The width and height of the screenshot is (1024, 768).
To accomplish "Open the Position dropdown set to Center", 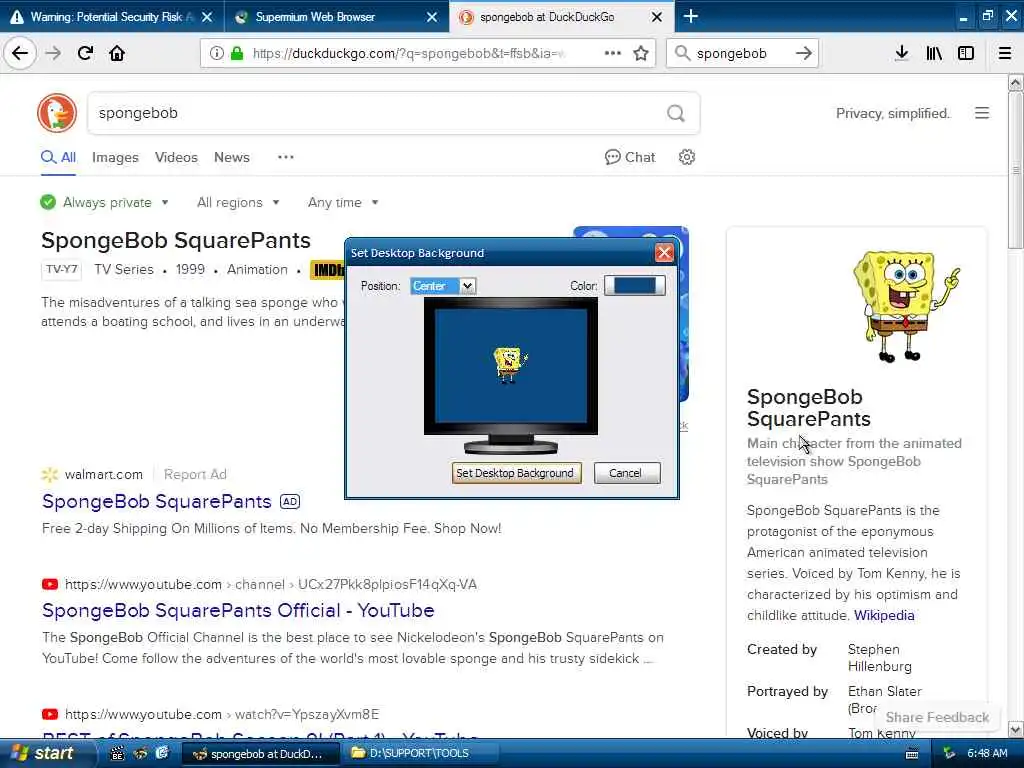I will pos(443,285).
